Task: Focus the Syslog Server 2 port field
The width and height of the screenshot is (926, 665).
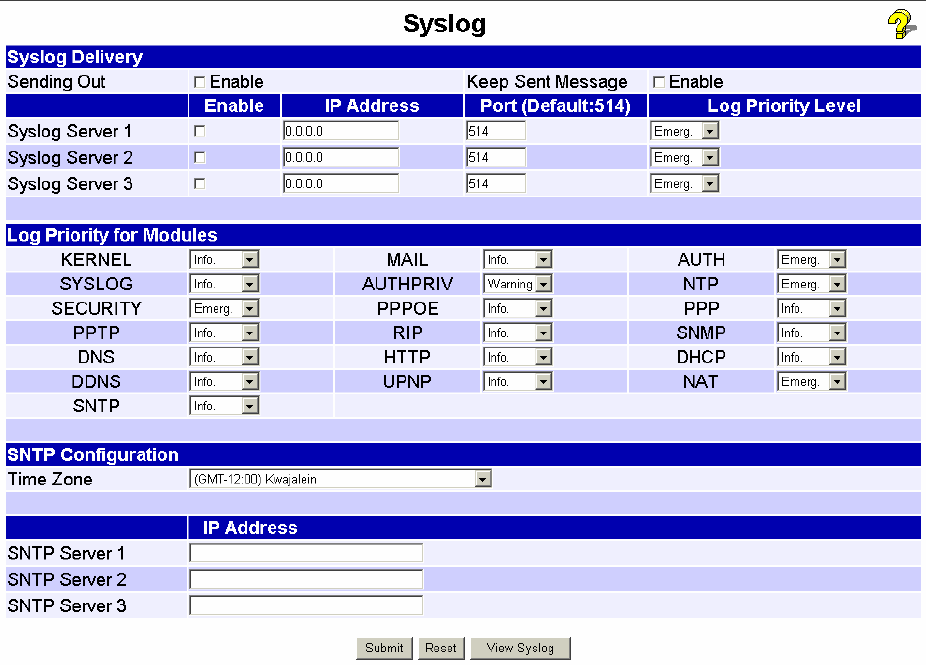Action: pyautogui.click(x=496, y=158)
